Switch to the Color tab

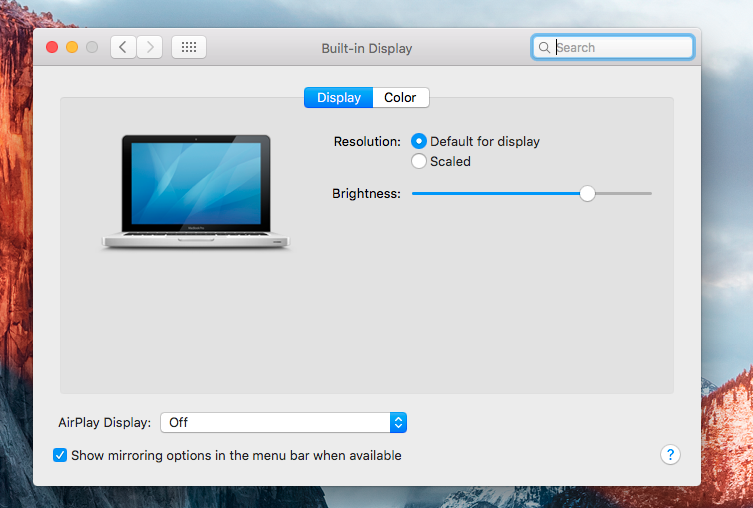(400, 97)
